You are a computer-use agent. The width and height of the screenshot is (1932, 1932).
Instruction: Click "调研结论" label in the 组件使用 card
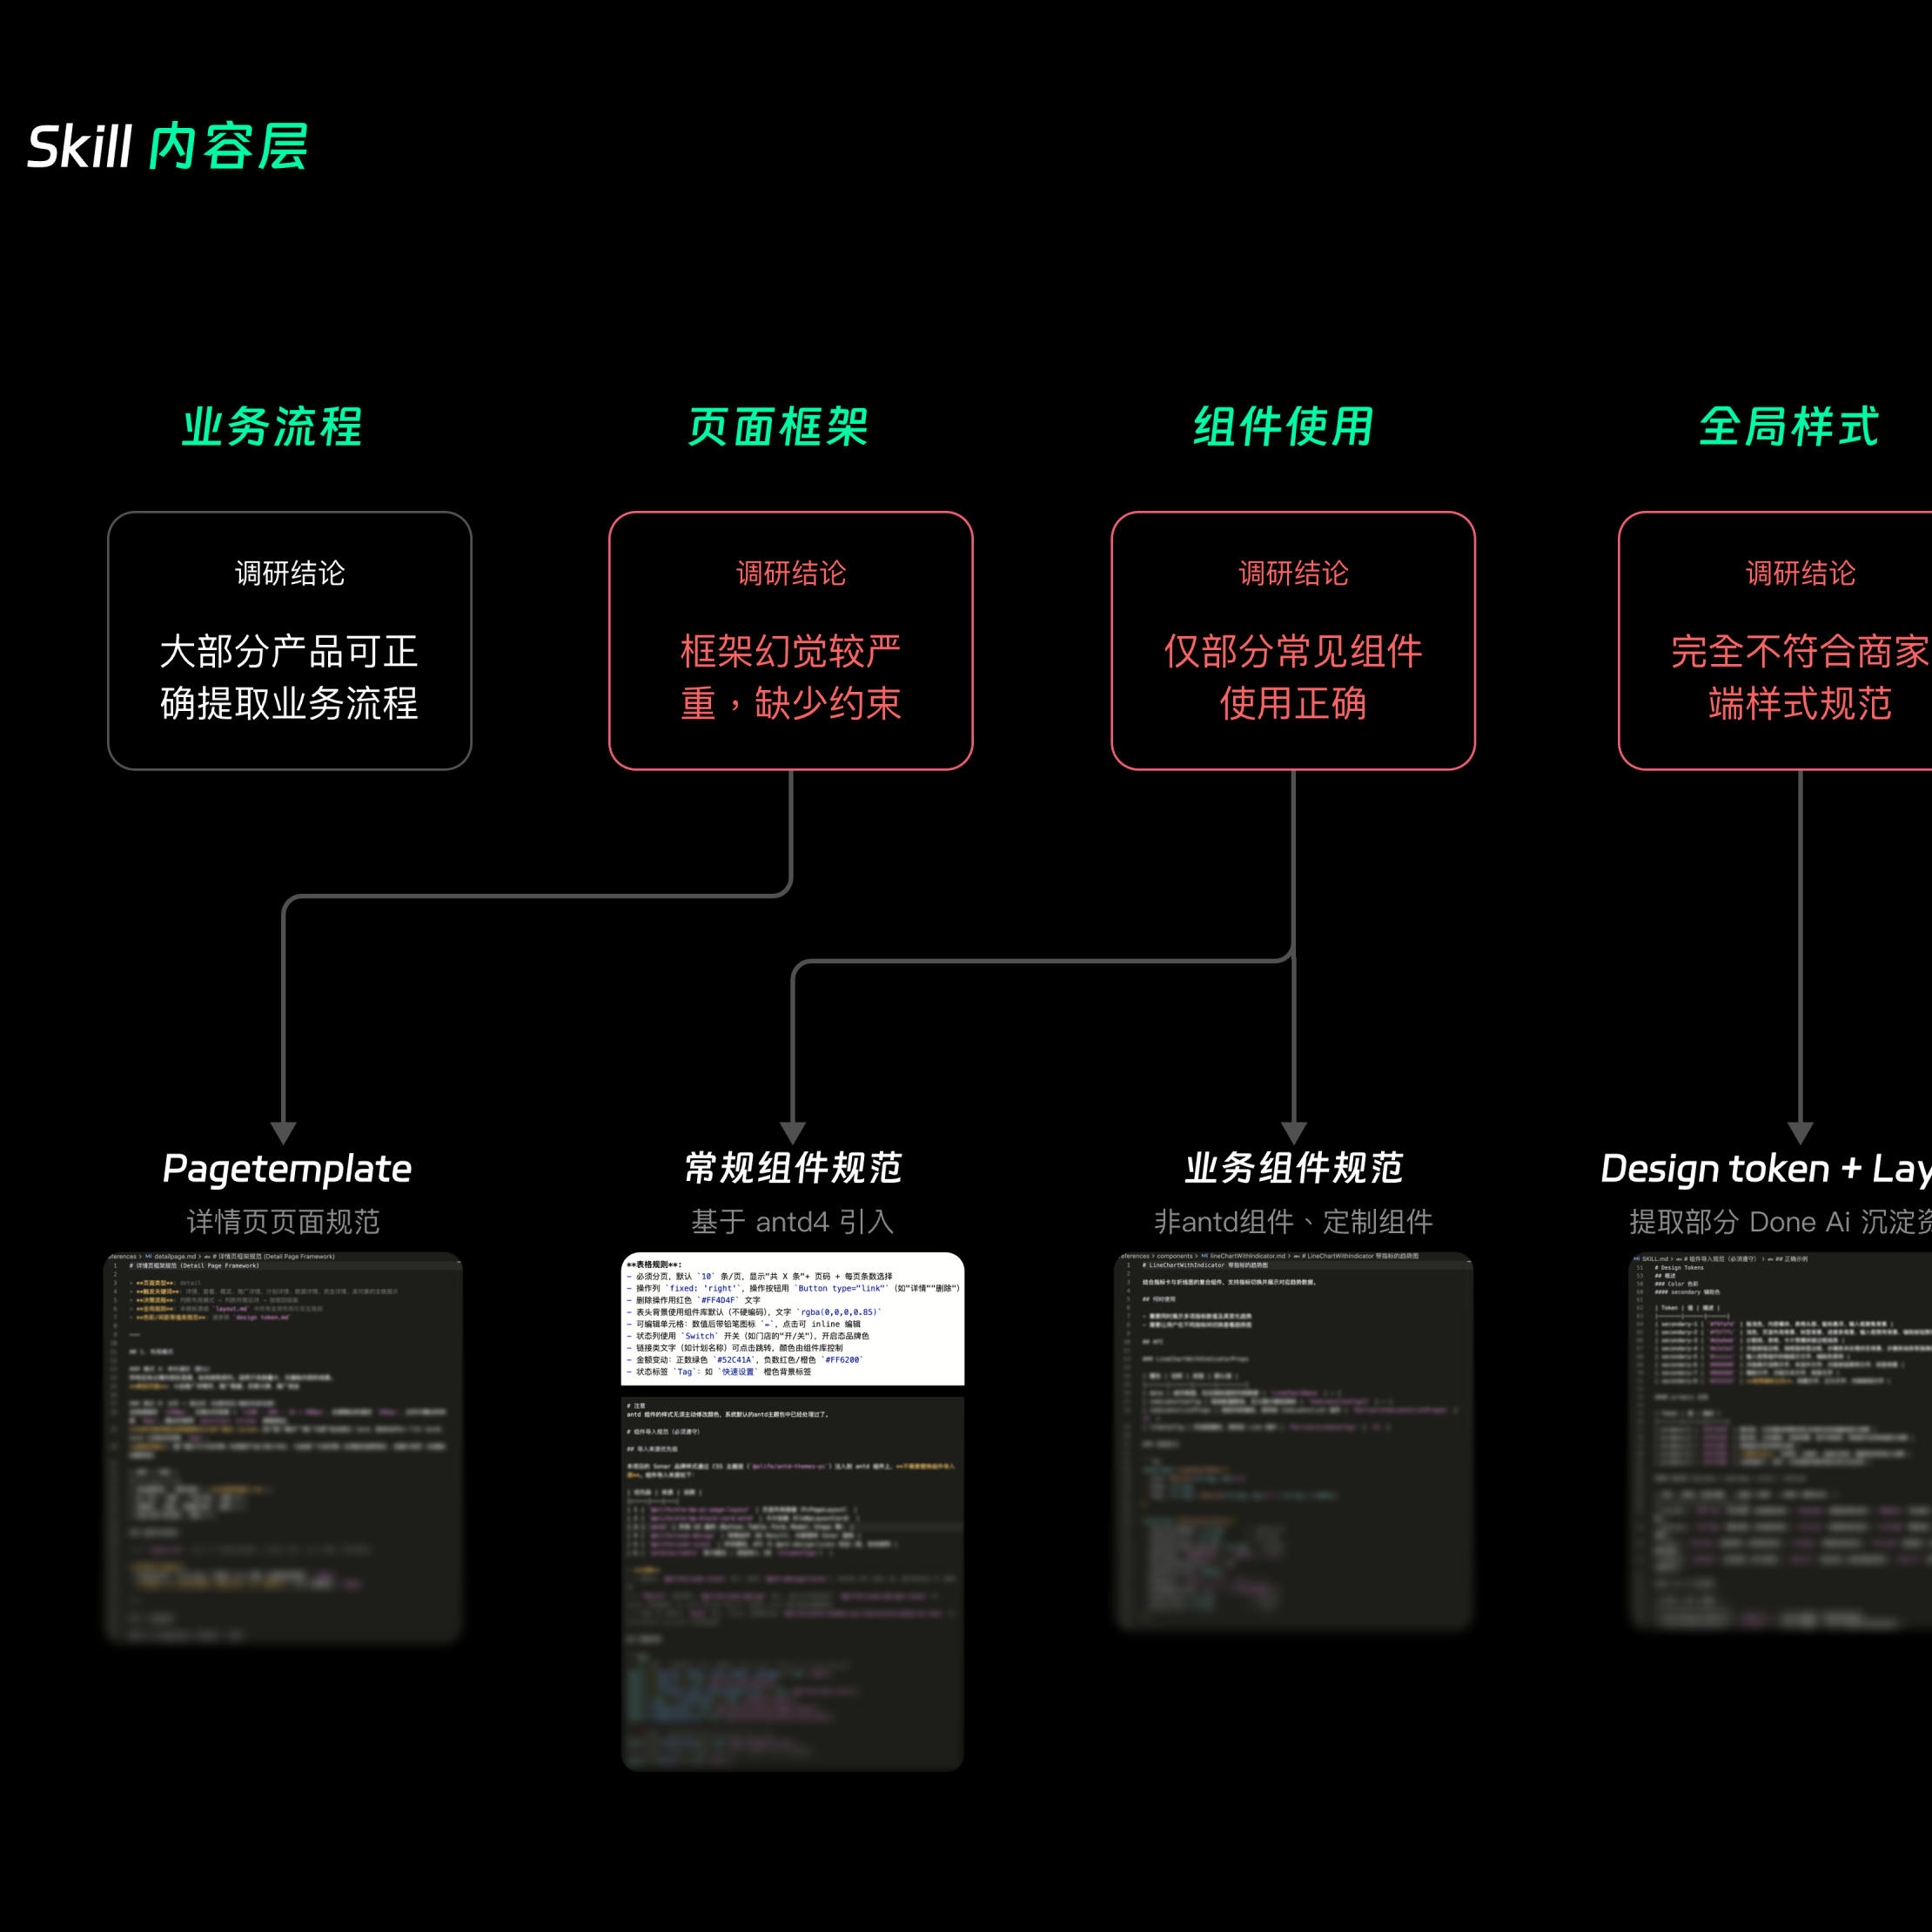coord(1293,573)
